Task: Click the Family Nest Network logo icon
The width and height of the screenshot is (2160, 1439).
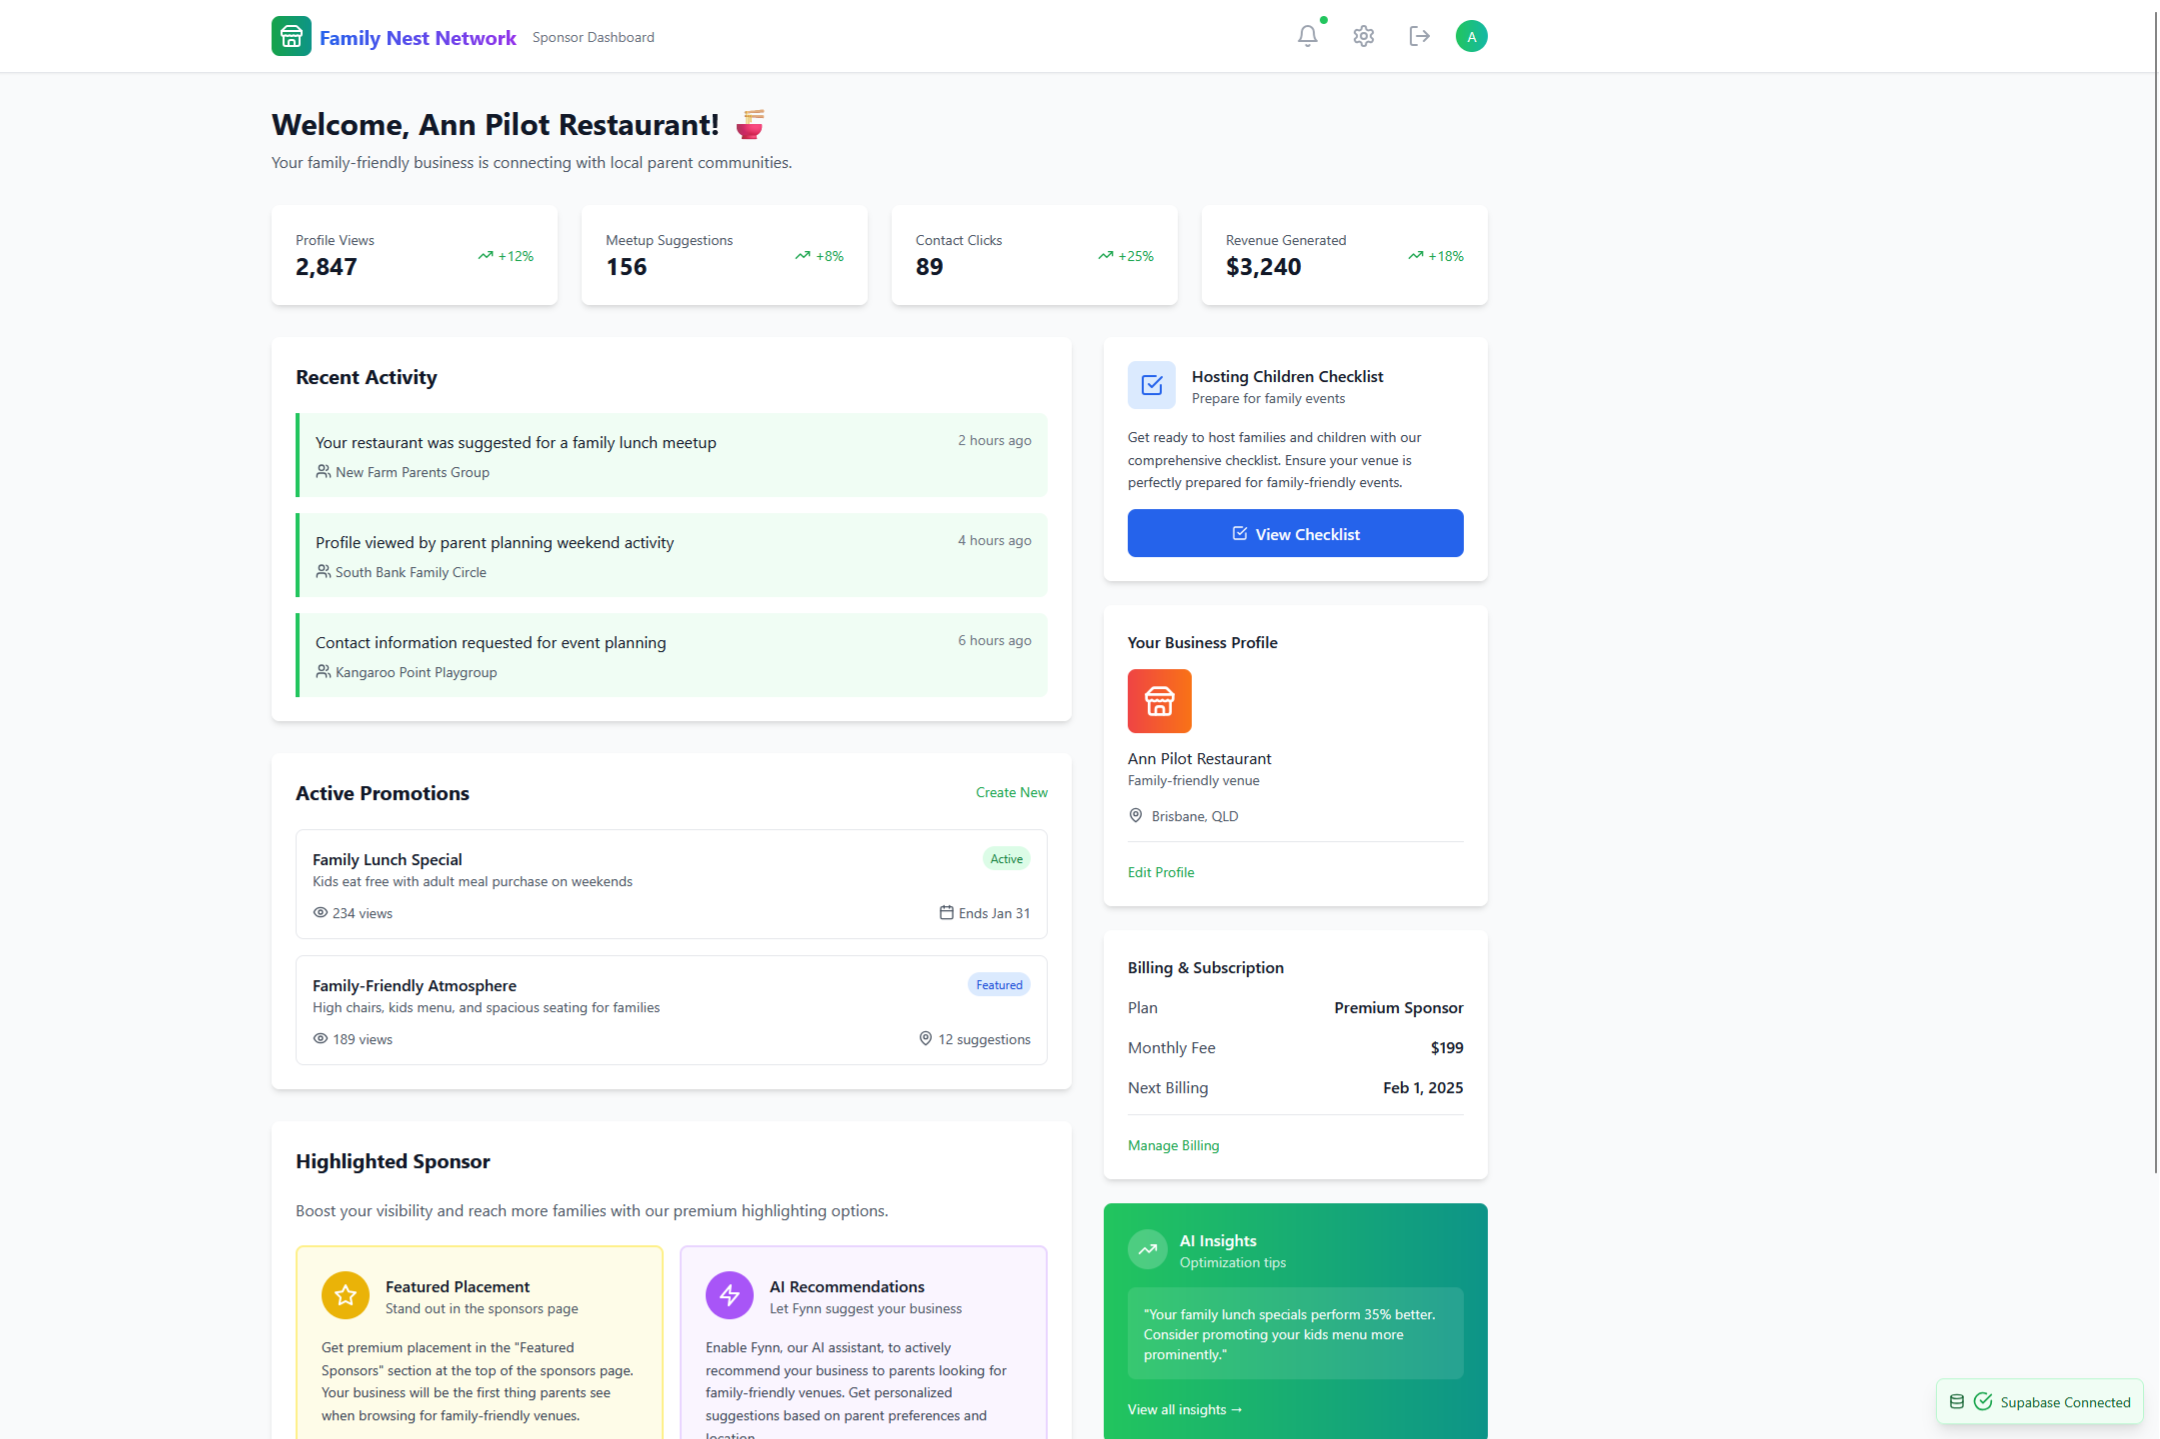Action: tap(291, 36)
